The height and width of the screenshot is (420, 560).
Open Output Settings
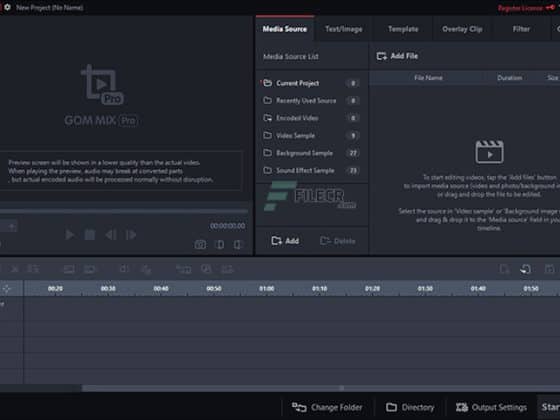491,407
